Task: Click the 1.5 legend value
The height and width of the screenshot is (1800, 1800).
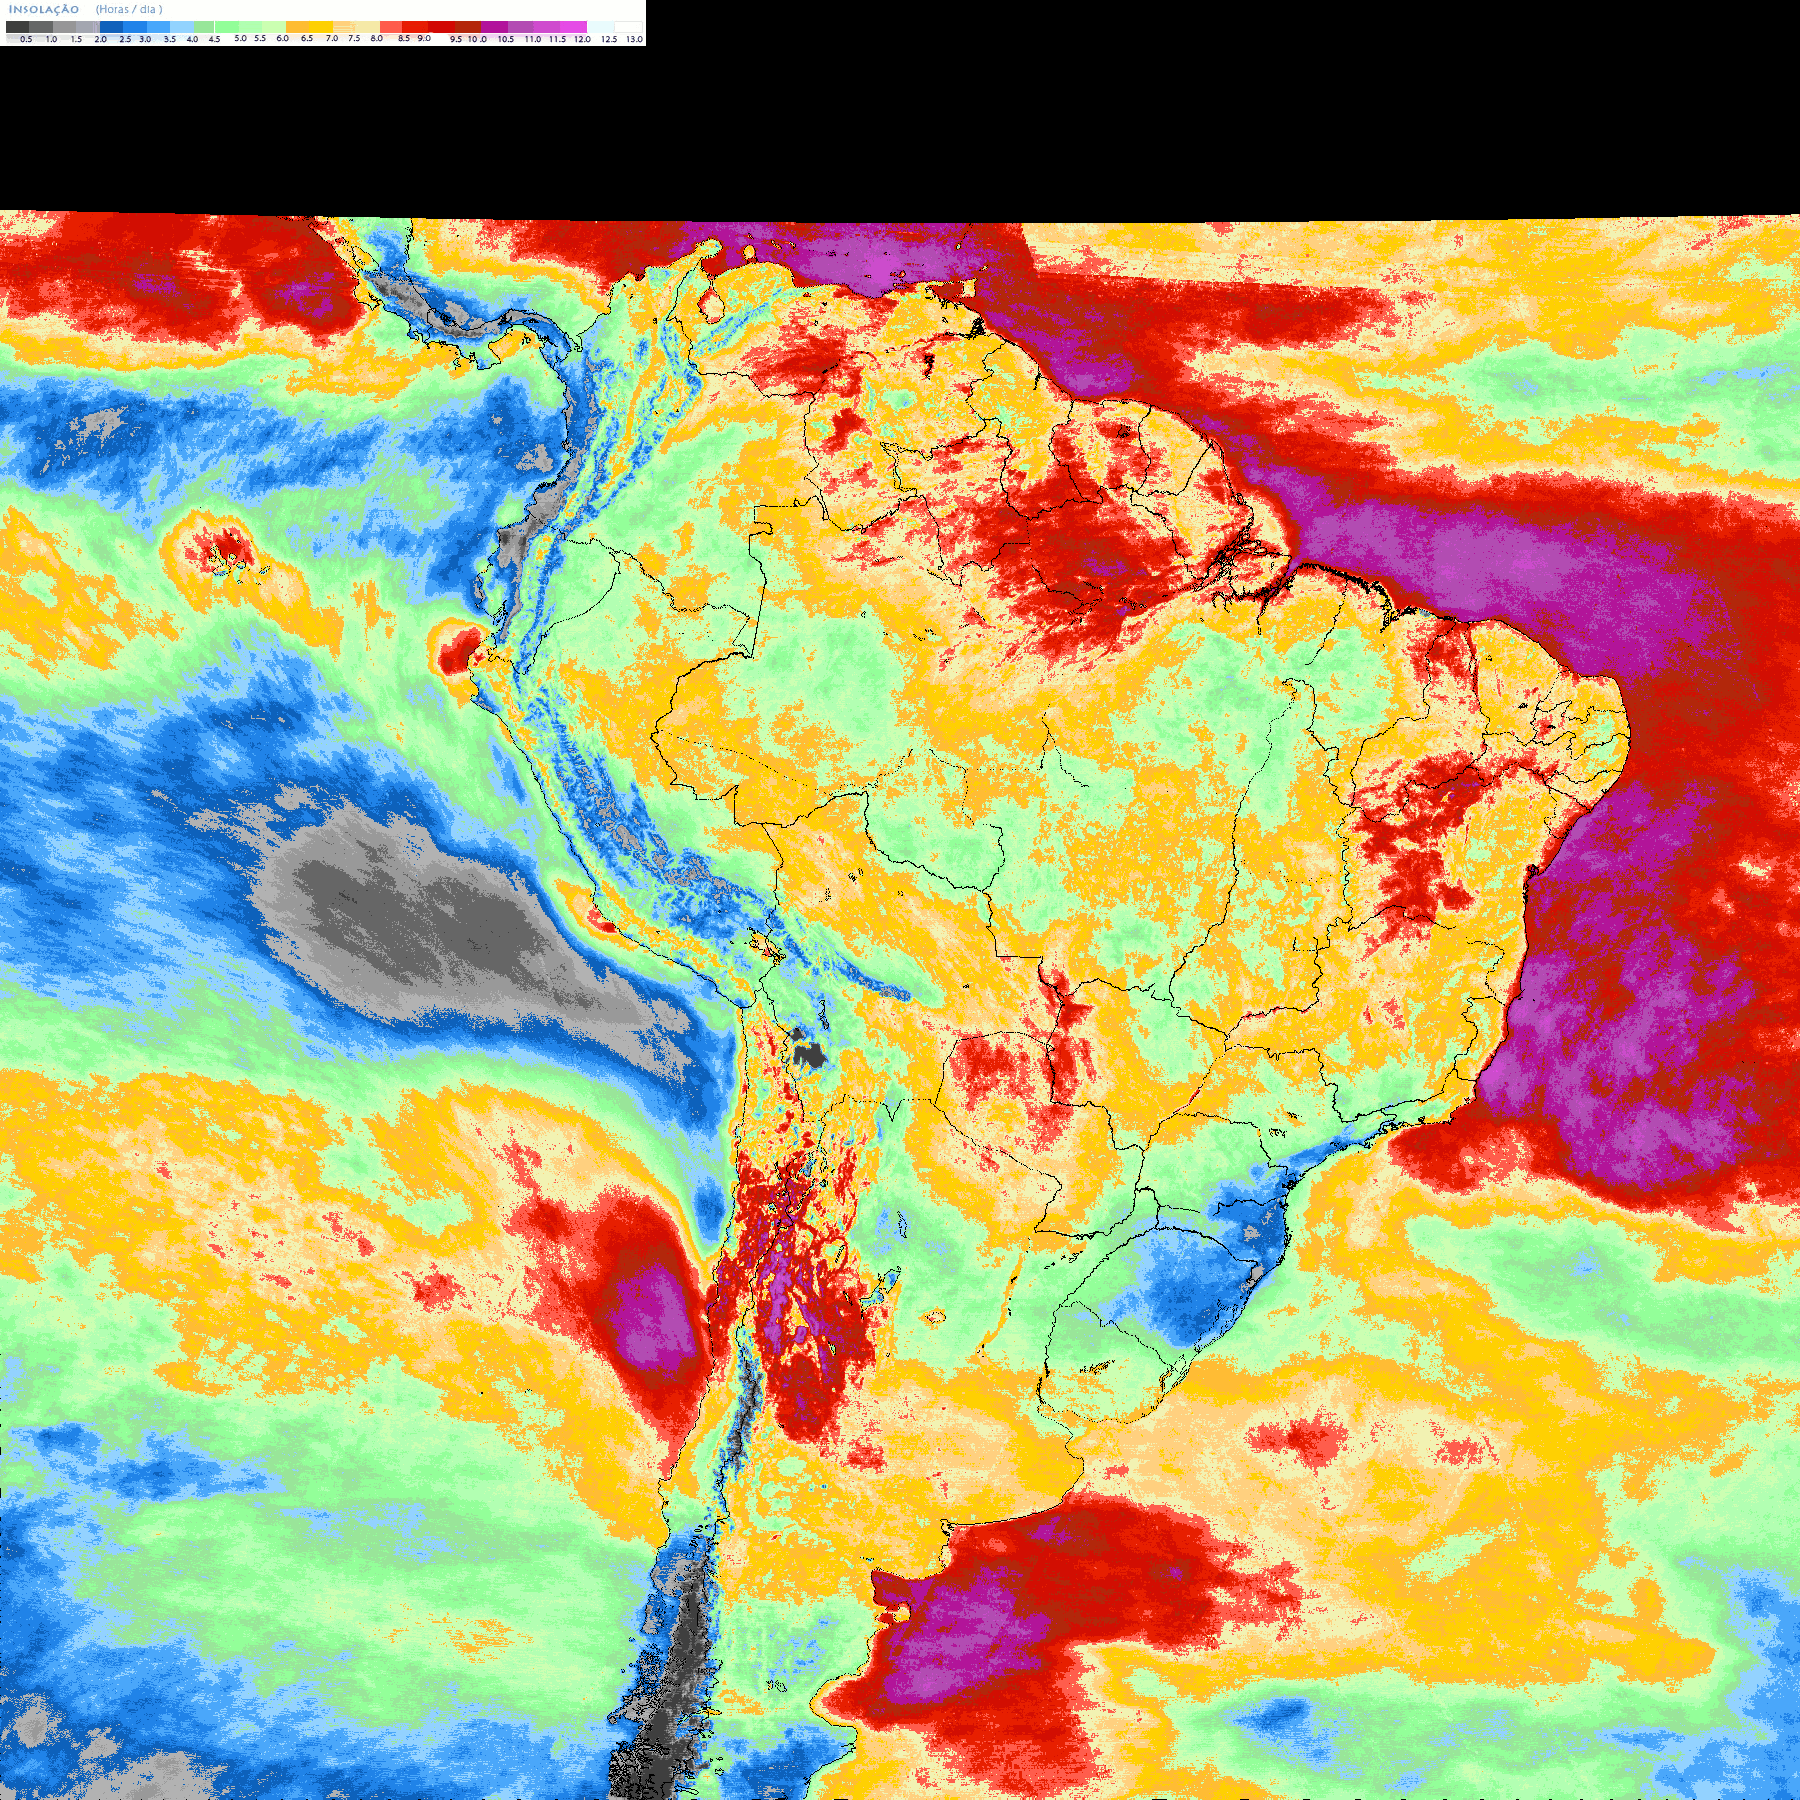Action: click(76, 39)
